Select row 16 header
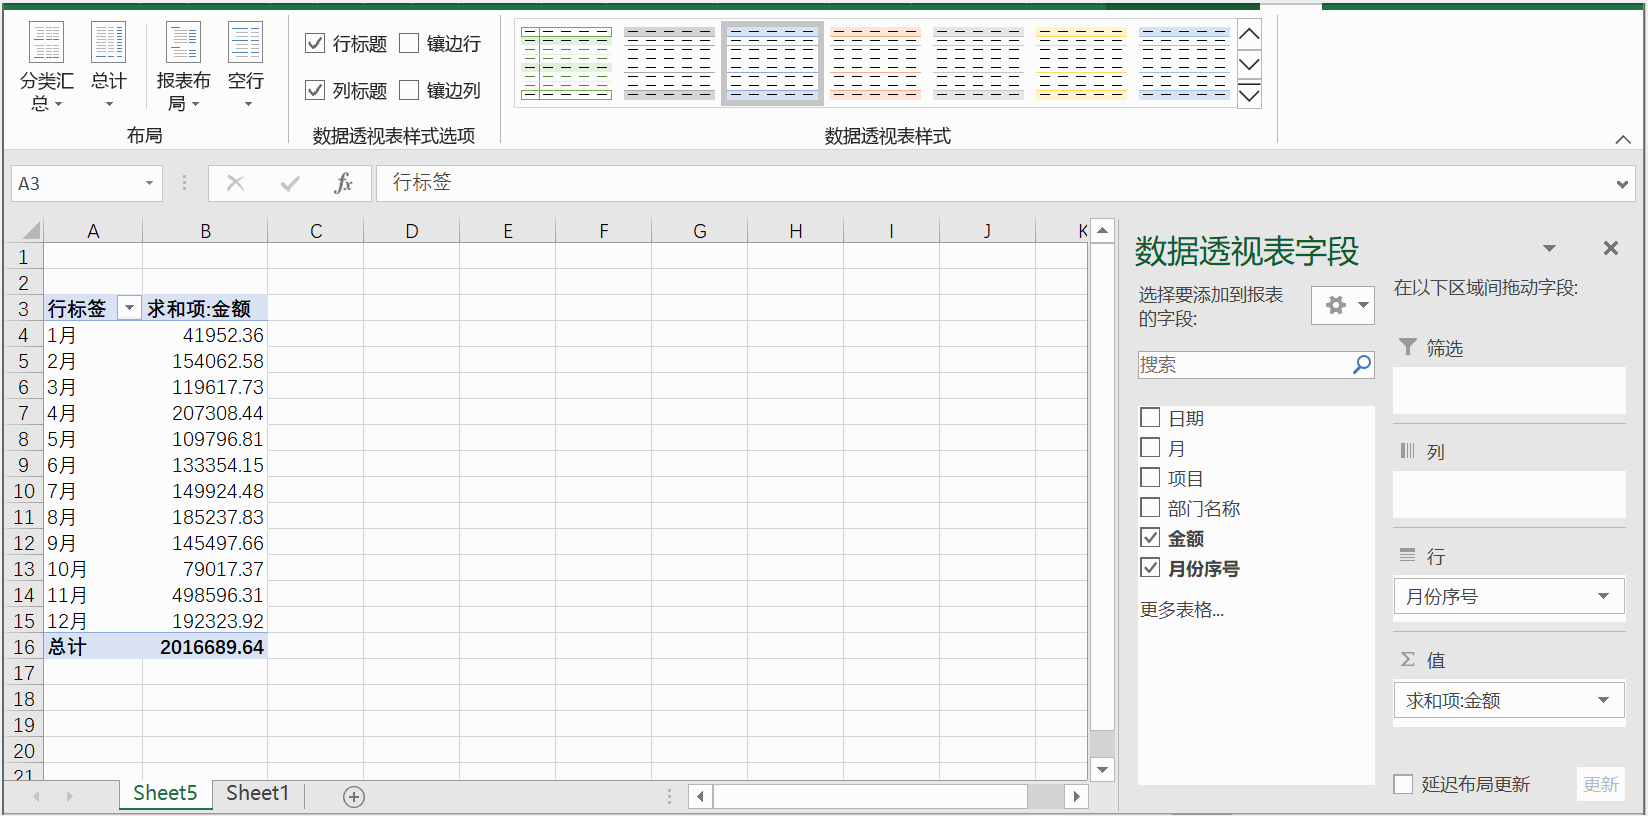The height and width of the screenshot is (816, 1648). tap(24, 647)
